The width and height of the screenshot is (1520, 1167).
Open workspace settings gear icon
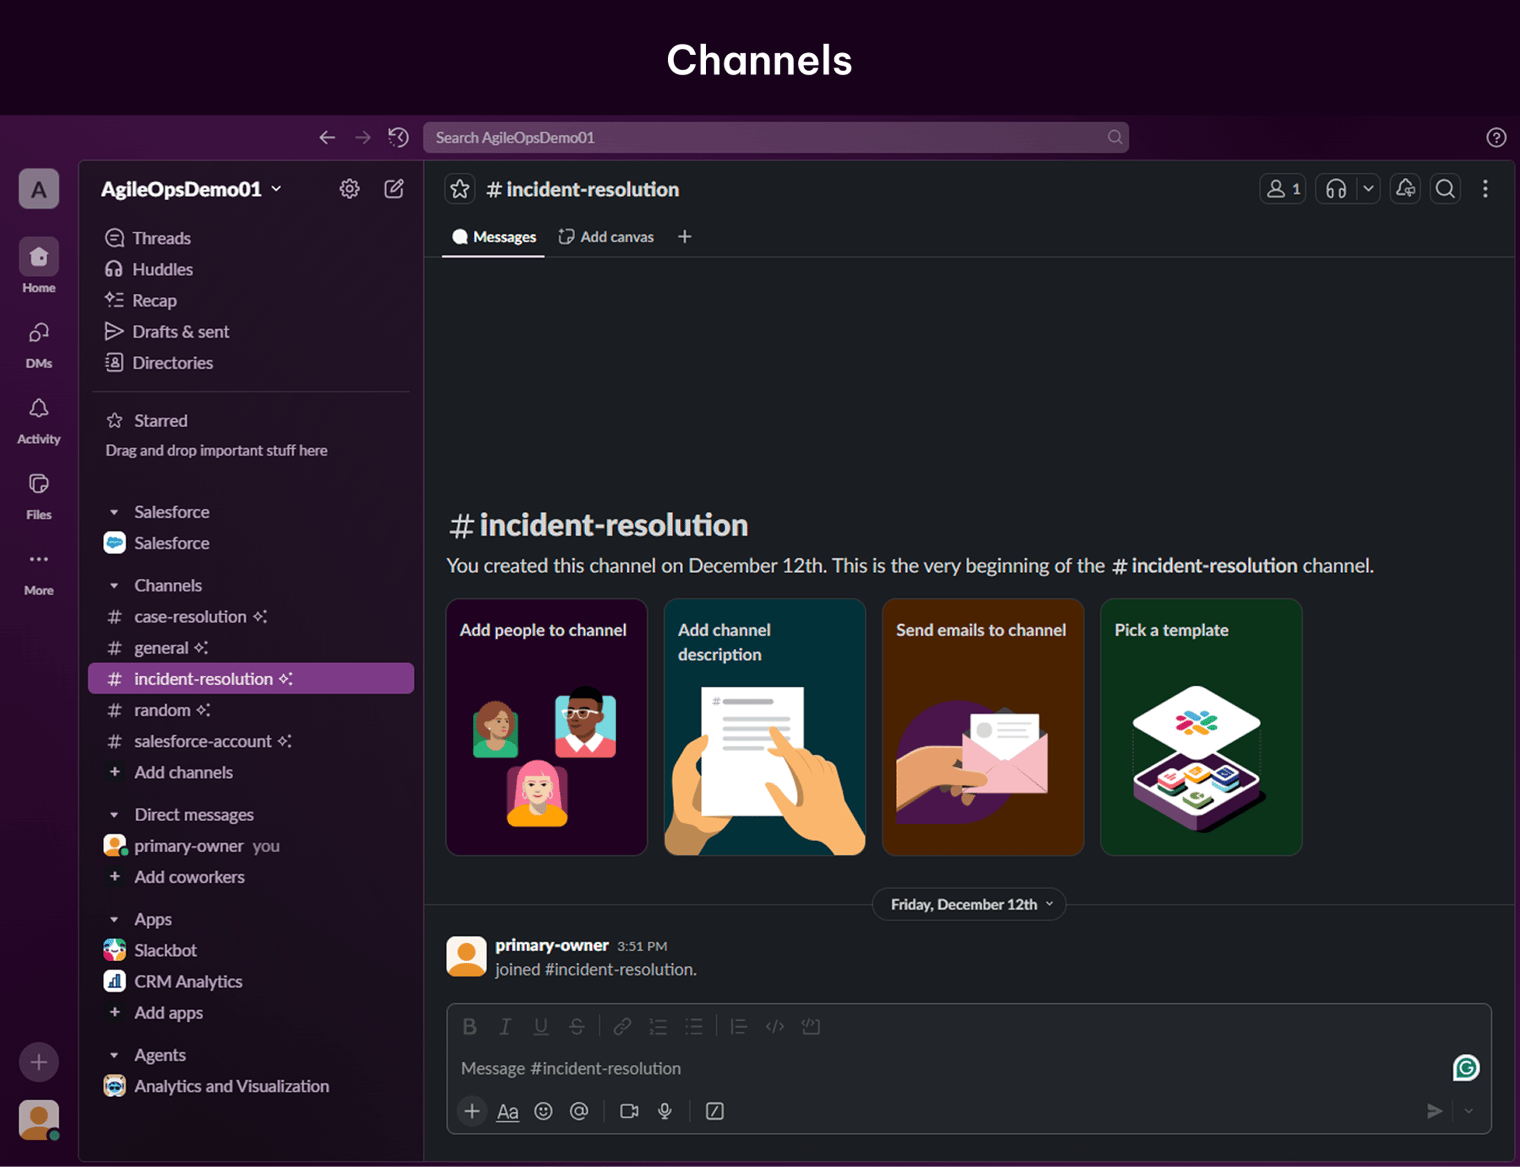click(349, 189)
